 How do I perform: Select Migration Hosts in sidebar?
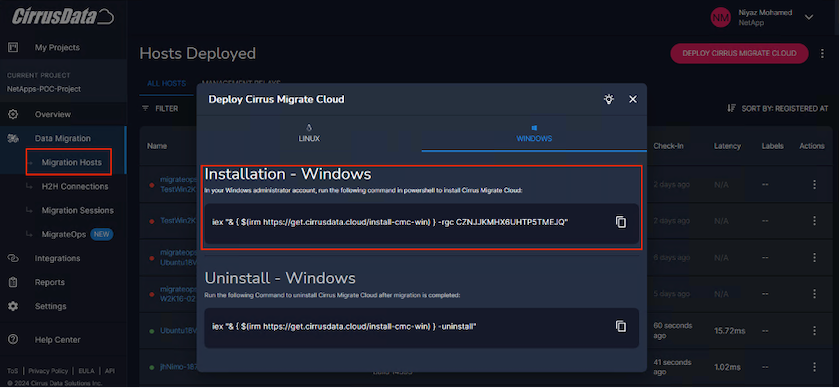pyautogui.click(x=71, y=162)
